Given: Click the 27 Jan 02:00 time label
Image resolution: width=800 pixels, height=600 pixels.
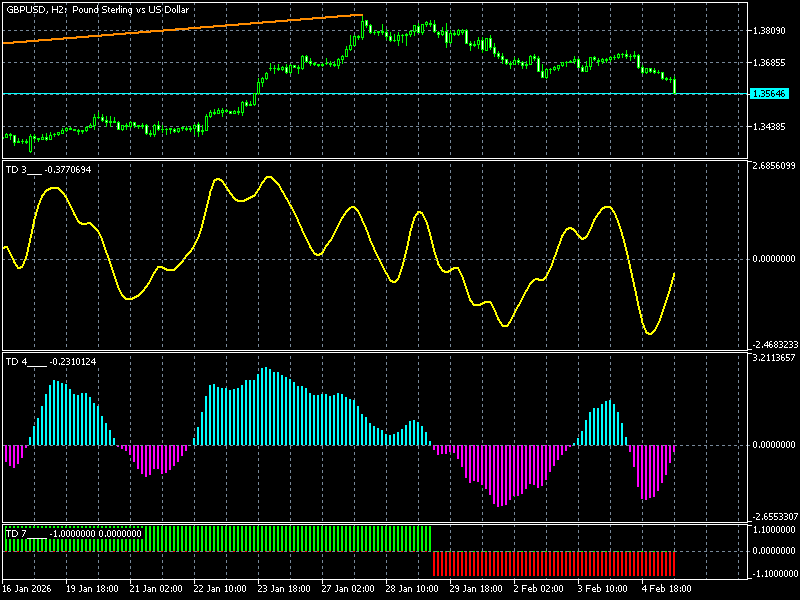Looking at the screenshot, I should (x=348, y=589).
